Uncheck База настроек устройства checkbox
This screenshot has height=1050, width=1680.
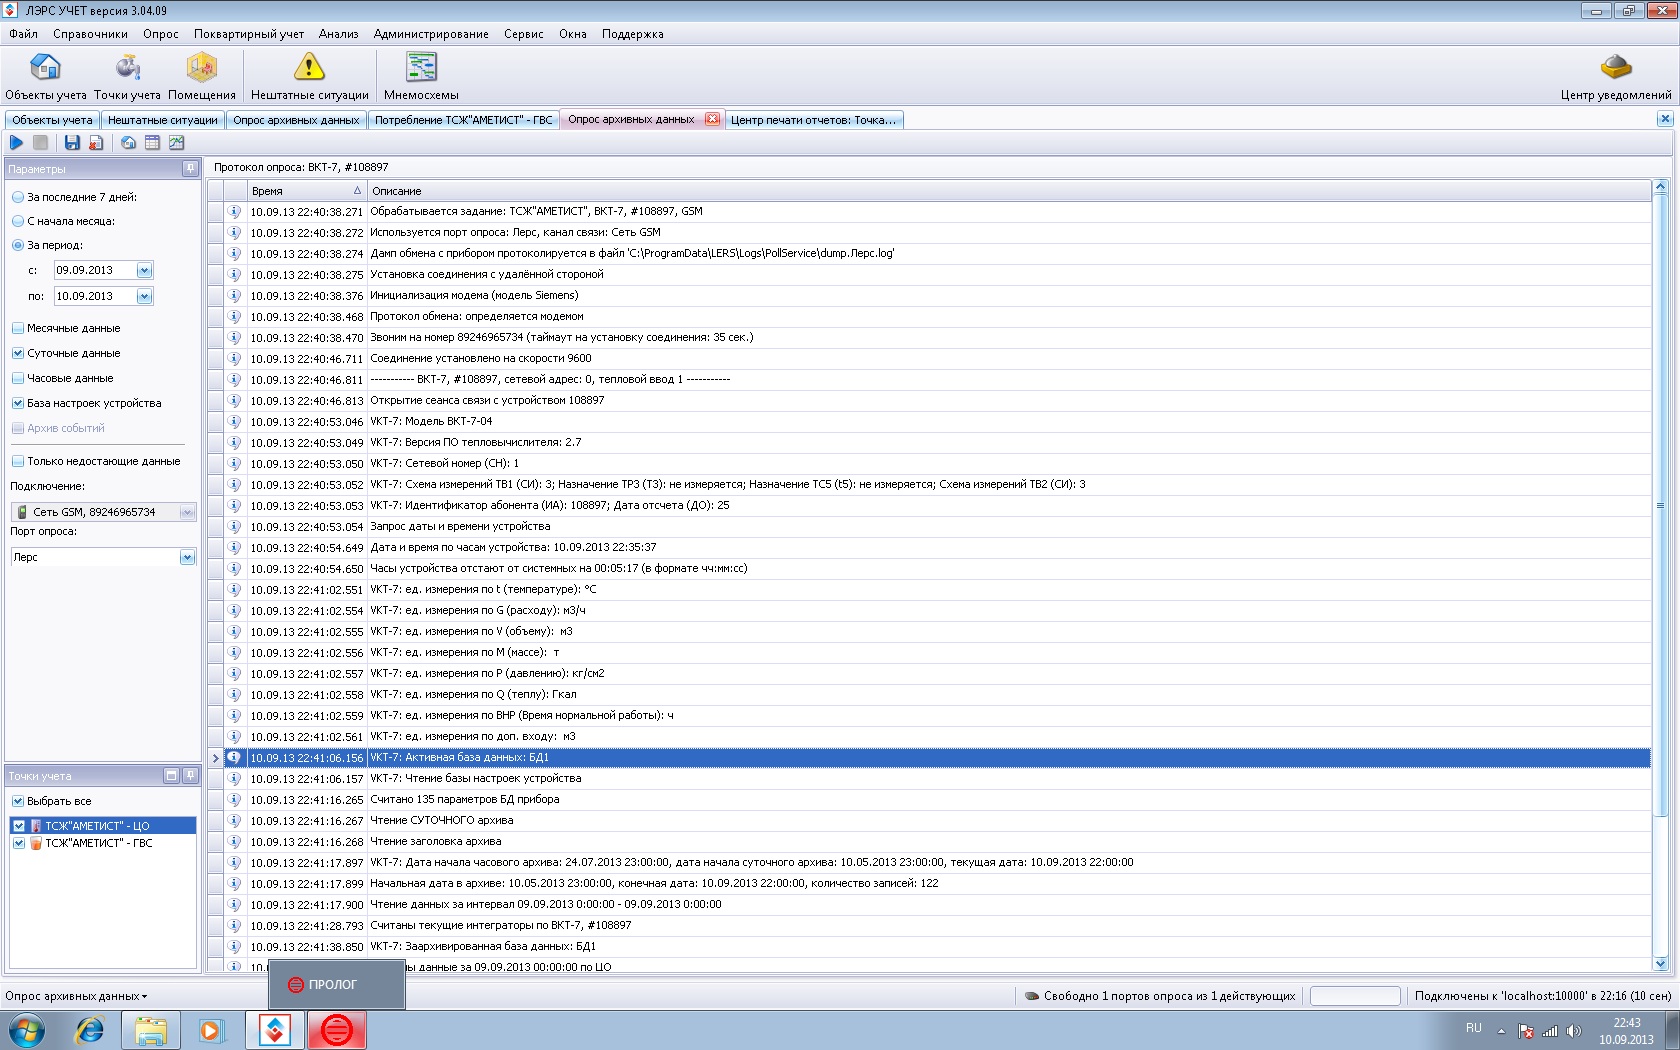[x=18, y=403]
